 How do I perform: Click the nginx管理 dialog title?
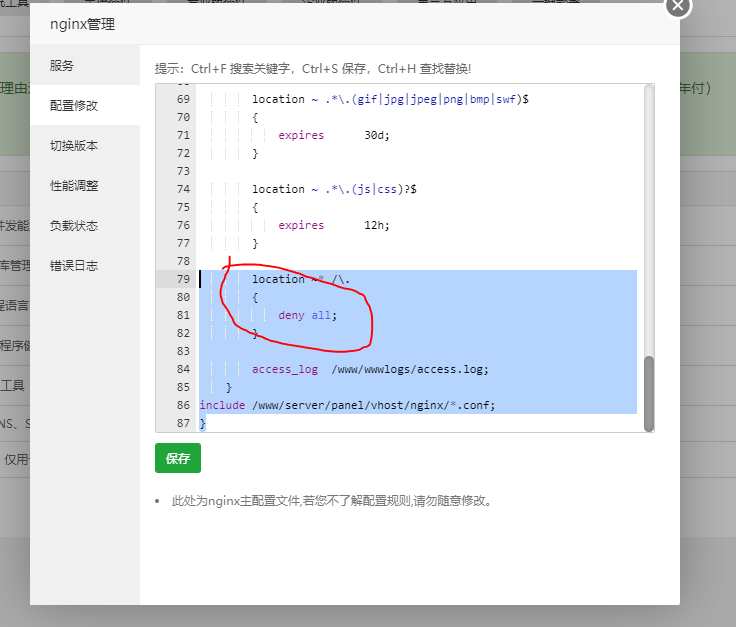point(83,24)
